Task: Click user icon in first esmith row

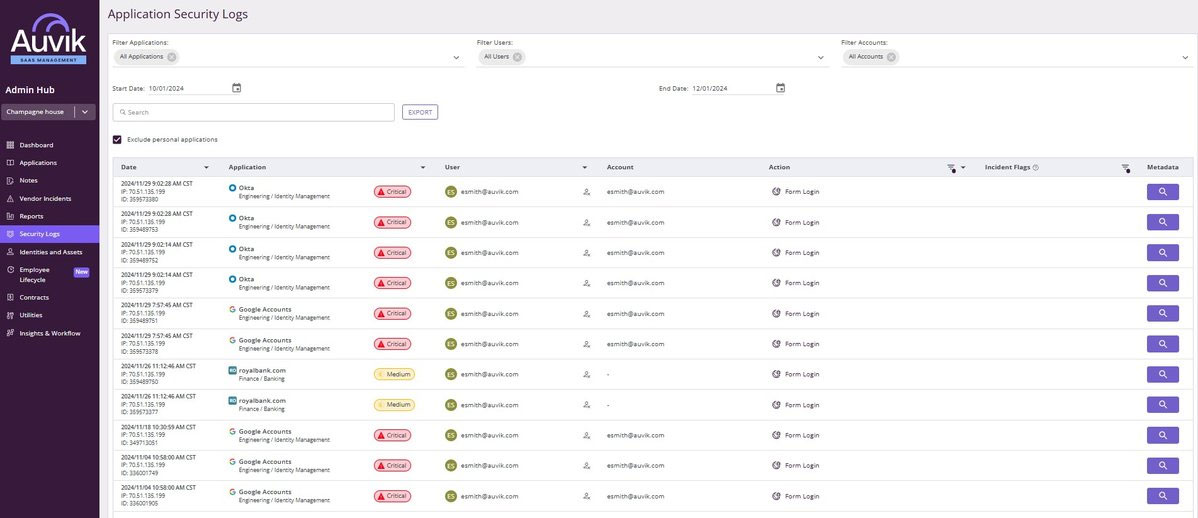Action: click(586, 192)
